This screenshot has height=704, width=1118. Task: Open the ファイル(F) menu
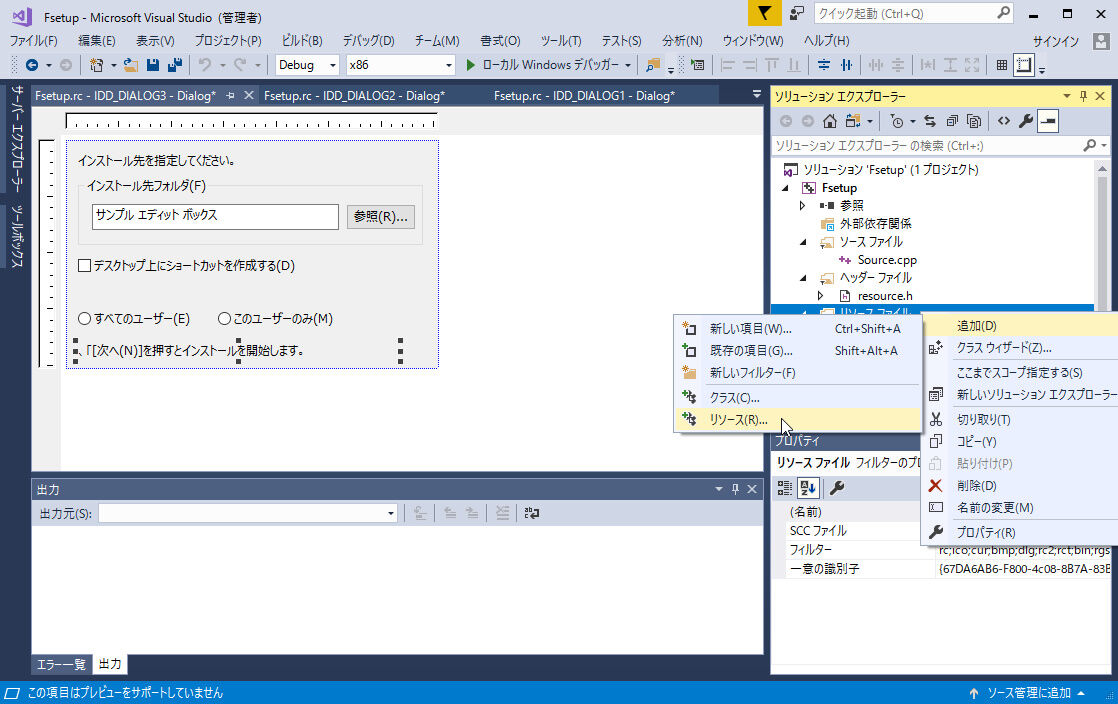coord(34,41)
